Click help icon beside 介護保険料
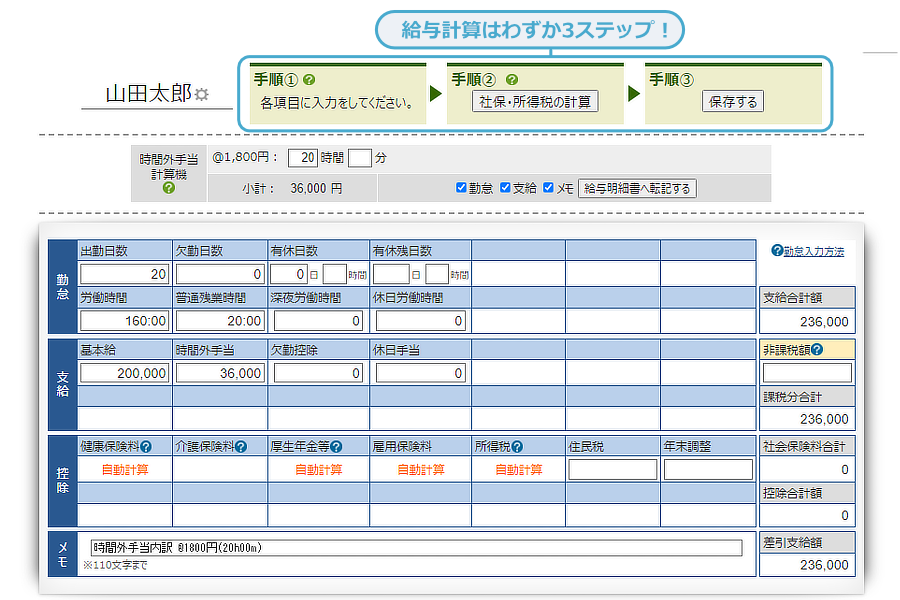This screenshot has width=900, height=600. click(241, 447)
